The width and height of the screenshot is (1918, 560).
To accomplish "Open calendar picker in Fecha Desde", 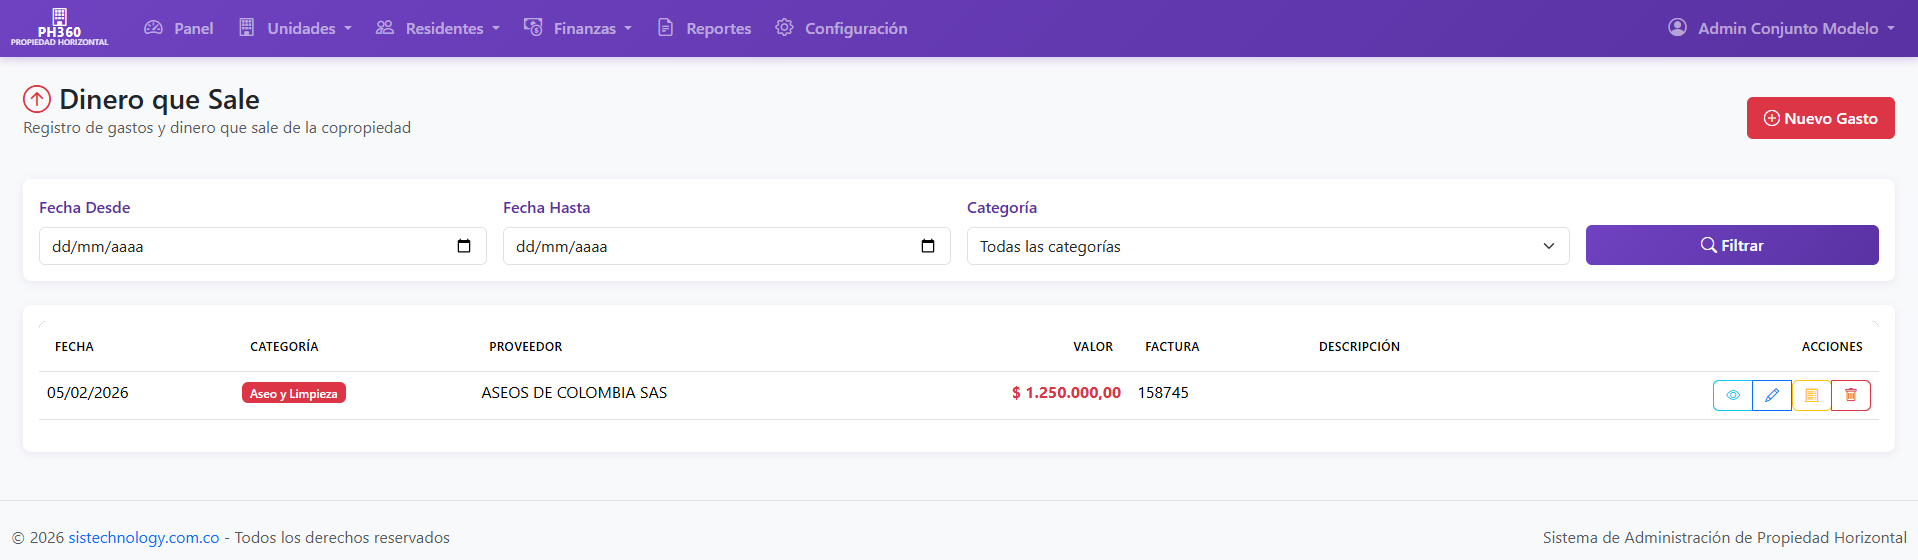I will coord(464,246).
